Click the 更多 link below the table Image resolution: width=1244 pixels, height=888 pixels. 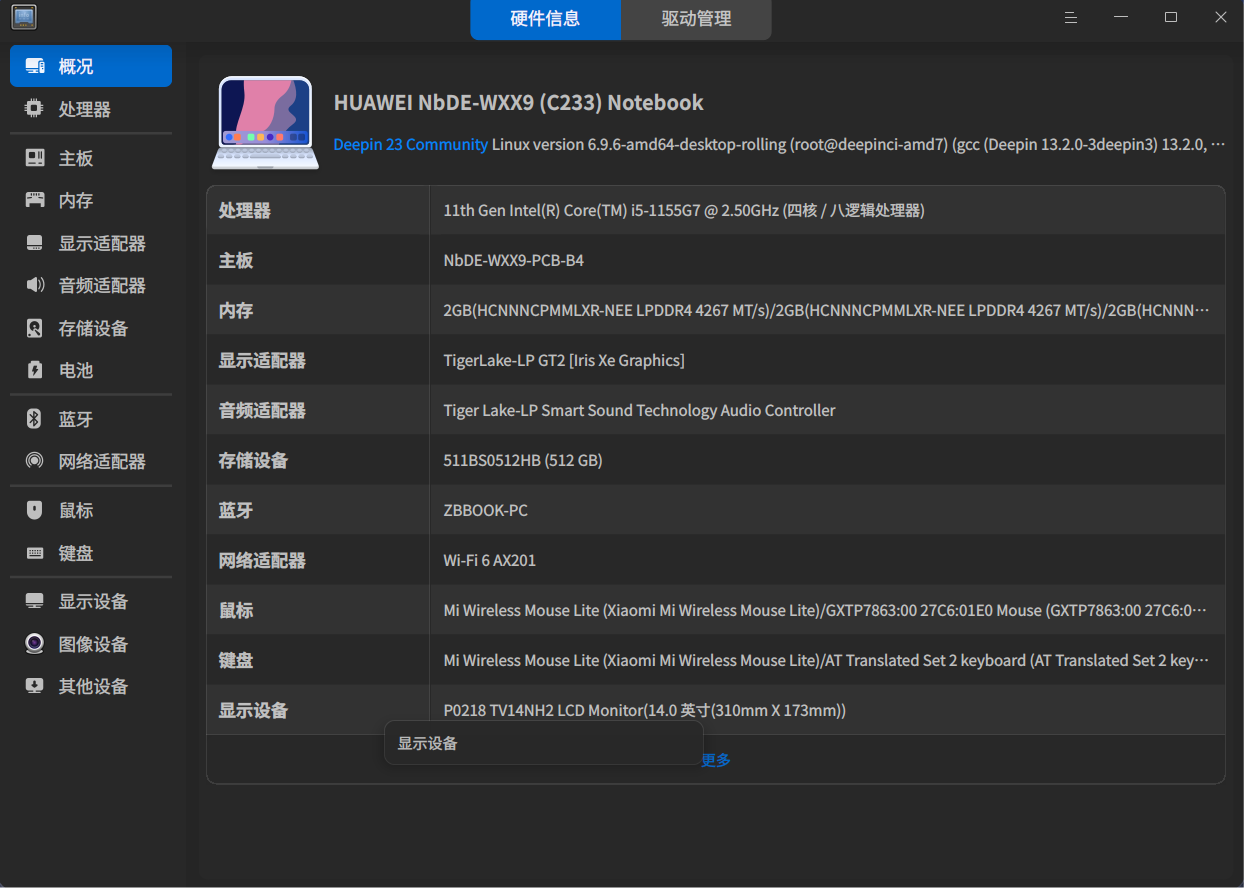(716, 760)
